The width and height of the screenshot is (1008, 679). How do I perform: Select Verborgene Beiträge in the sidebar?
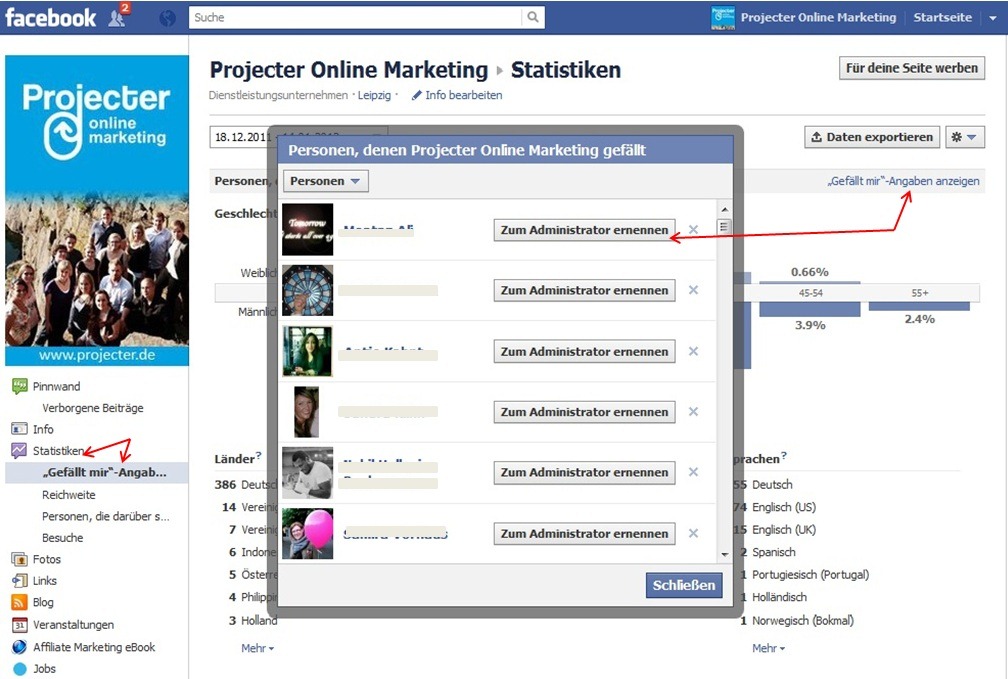point(93,408)
